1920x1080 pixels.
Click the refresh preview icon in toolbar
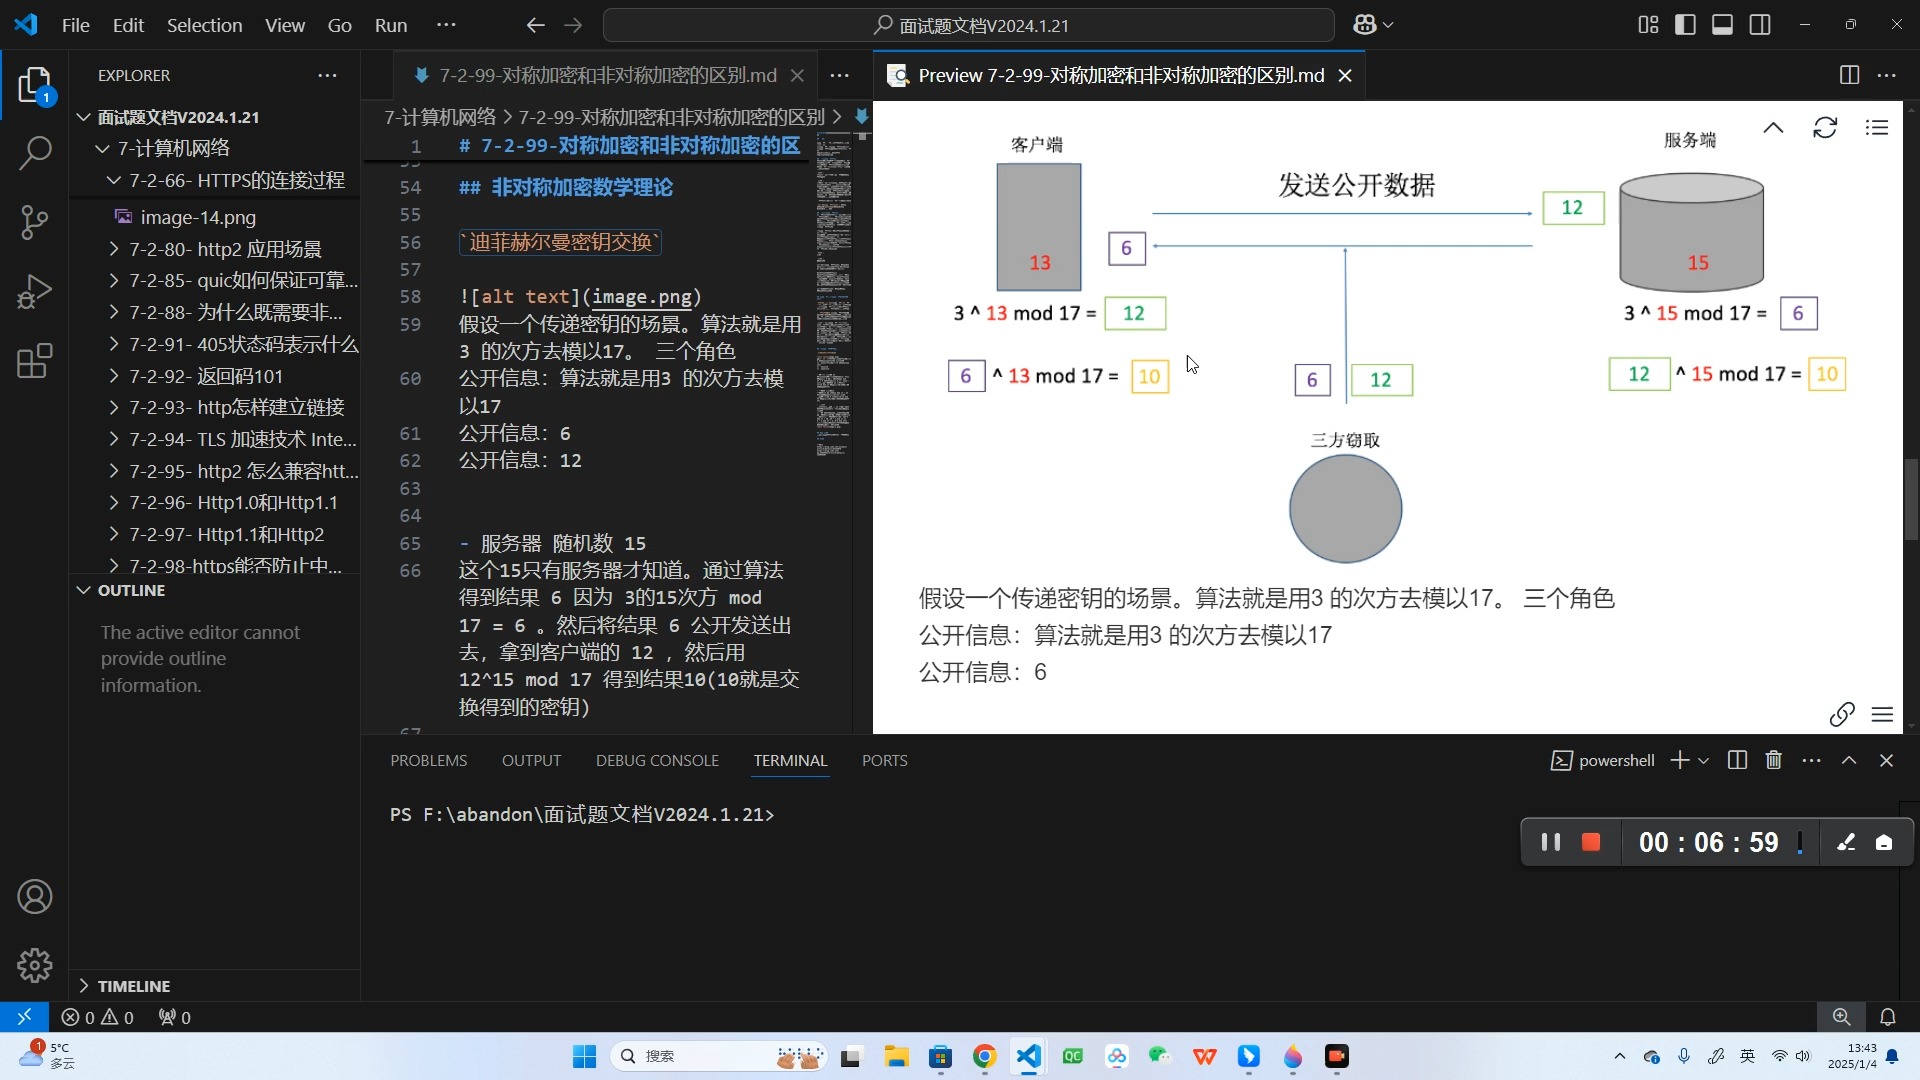[1824, 128]
